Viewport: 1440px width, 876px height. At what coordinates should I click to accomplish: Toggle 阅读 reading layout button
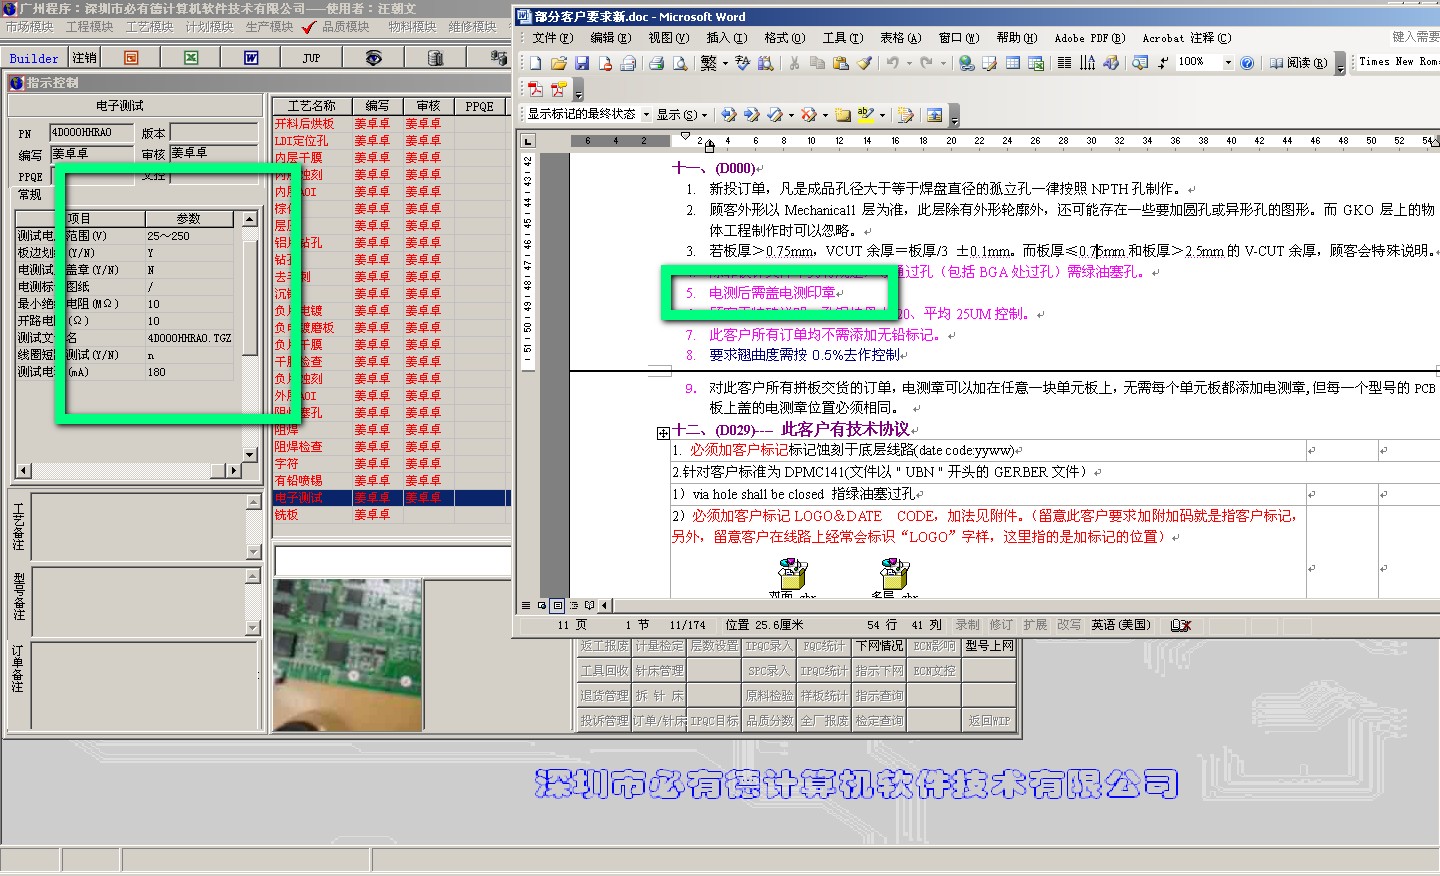pos(1297,63)
